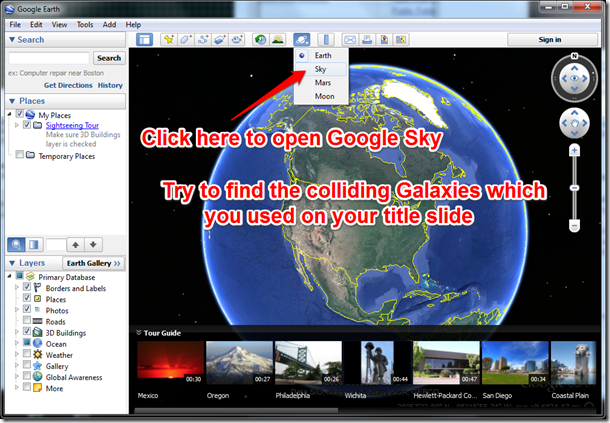
Task: Show historical imagery clock icon
Action: pyautogui.click(x=260, y=40)
